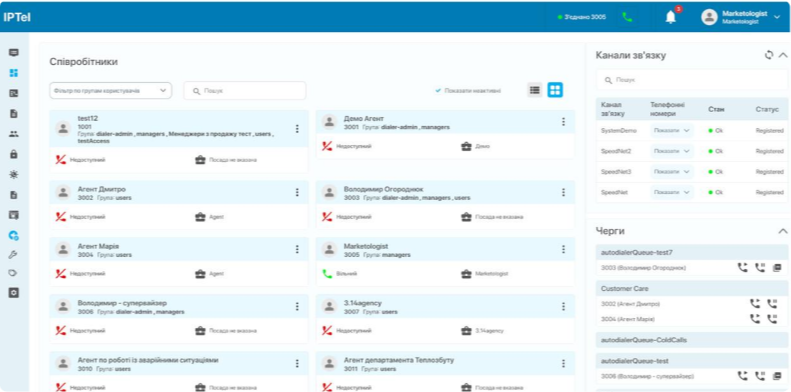
Task: Click the green phone icon in header
Action: coord(627,17)
